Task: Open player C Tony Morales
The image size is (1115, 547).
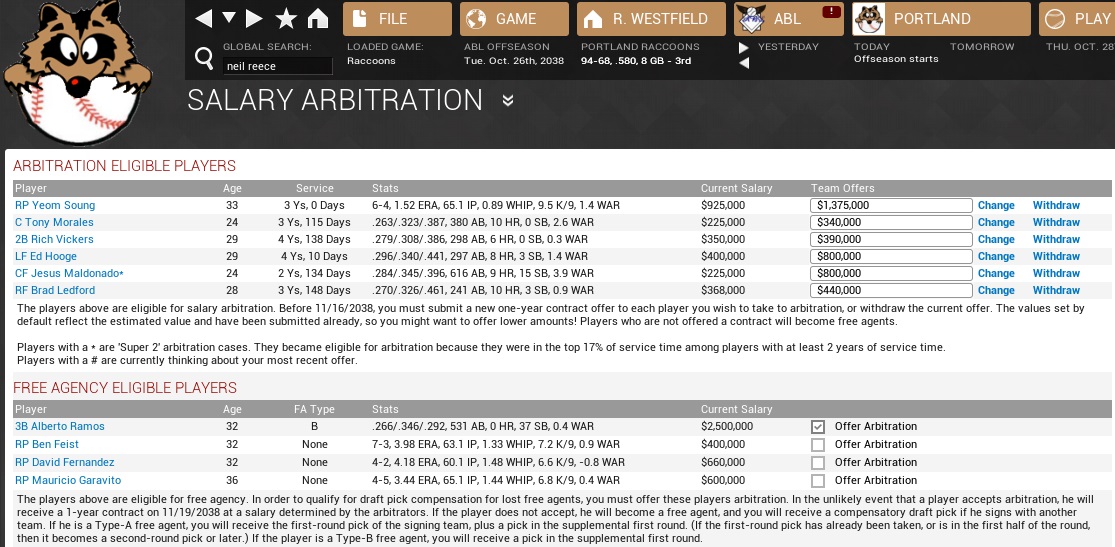Action: tap(53, 222)
